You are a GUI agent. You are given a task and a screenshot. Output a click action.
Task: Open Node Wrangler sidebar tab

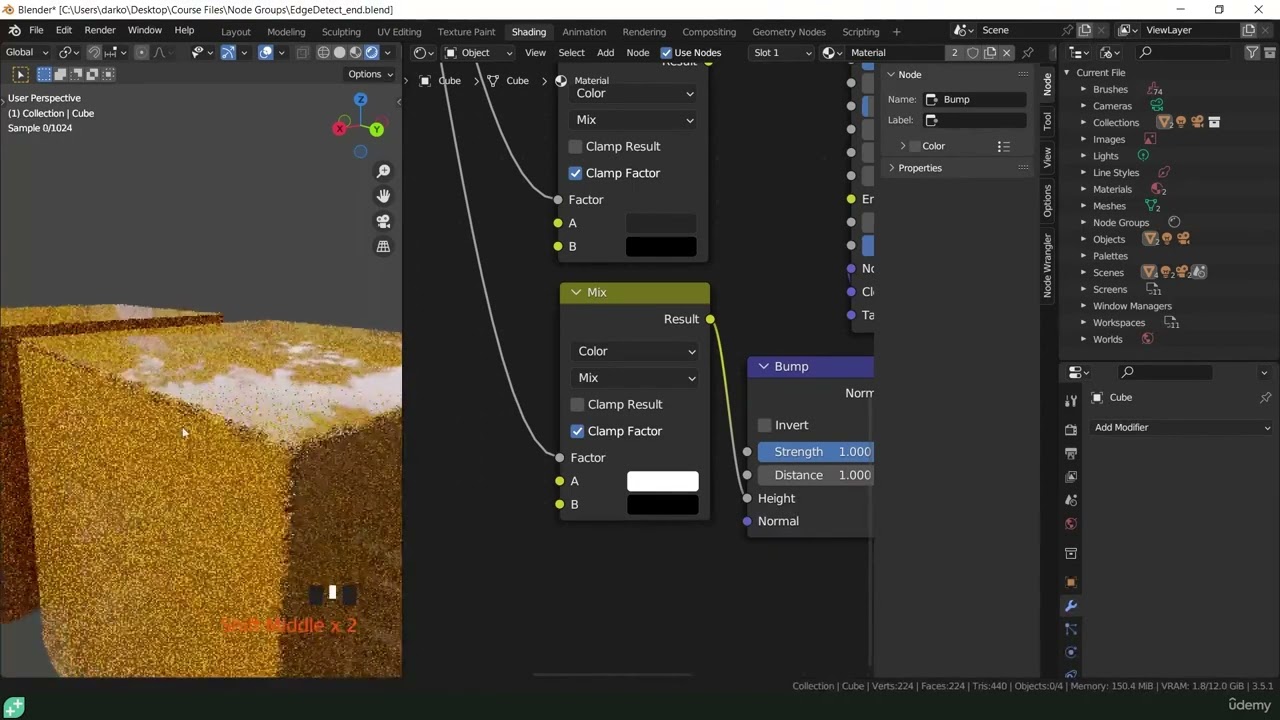click(1048, 266)
